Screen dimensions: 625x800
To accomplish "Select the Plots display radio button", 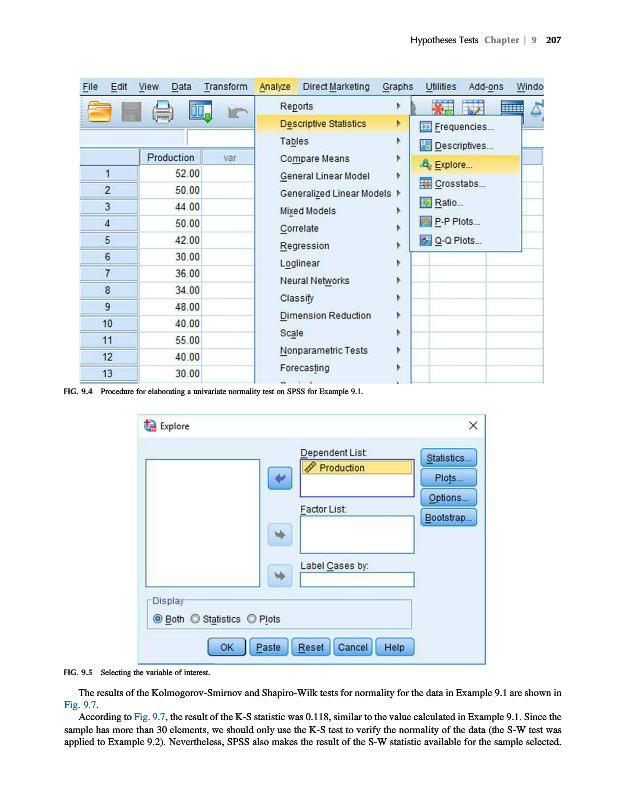I will (x=252, y=619).
